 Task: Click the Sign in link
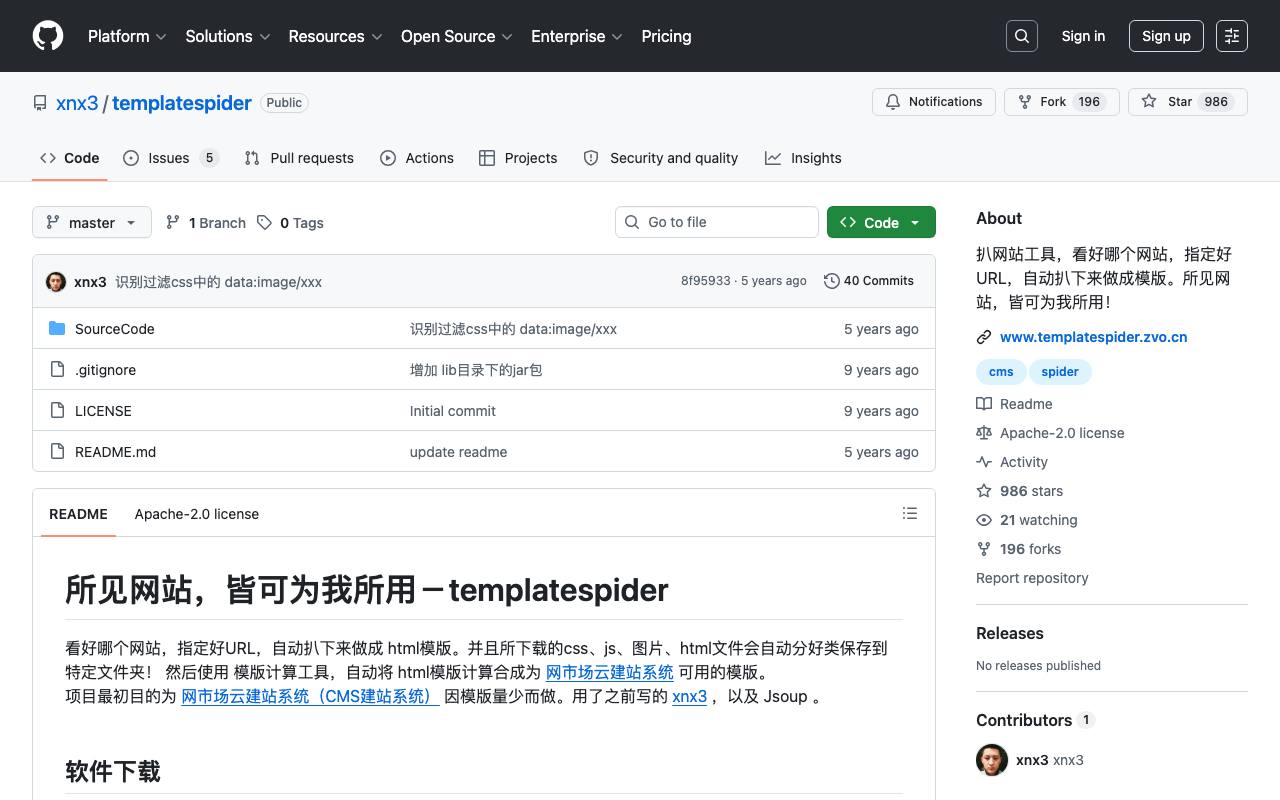coord(1083,36)
